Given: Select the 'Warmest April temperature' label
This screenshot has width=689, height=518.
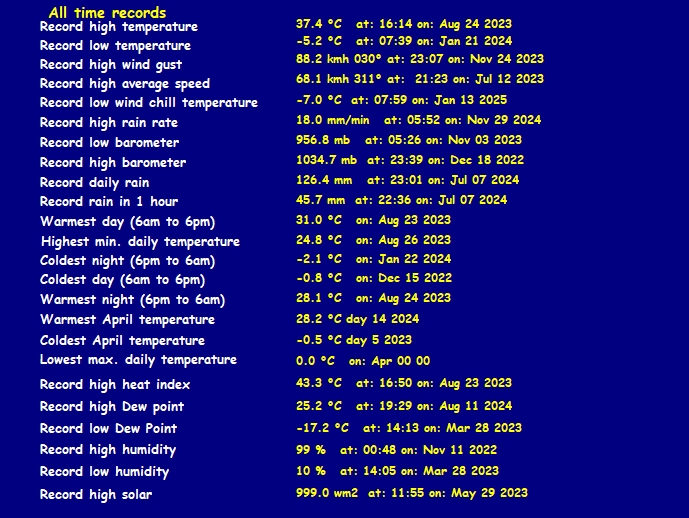Looking at the screenshot, I should [x=127, y=320].
